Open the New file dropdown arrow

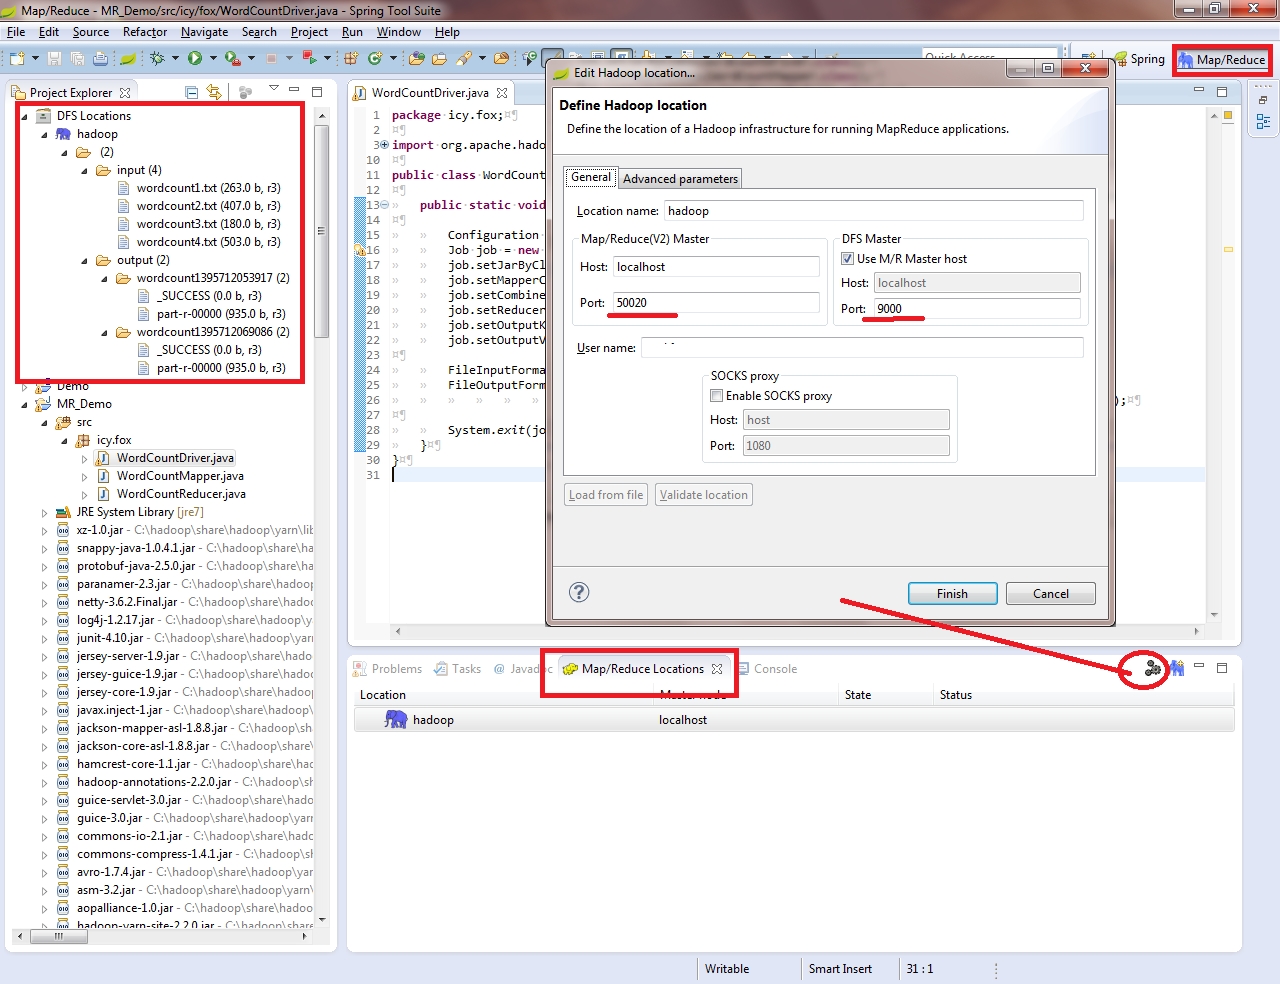(x=35, y=59)
